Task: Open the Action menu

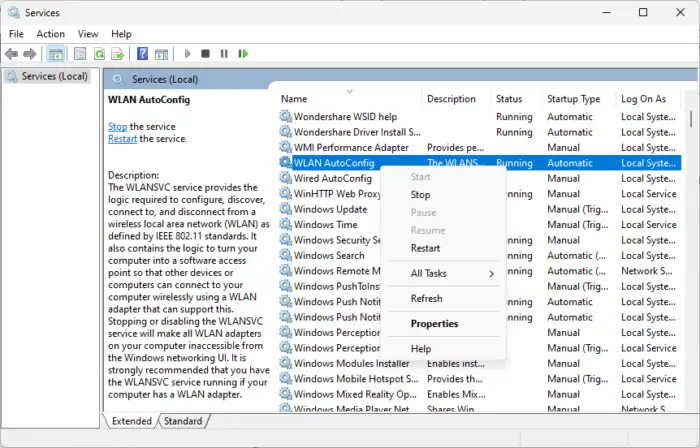Action: pyautogui.click(x=50, y=33)
